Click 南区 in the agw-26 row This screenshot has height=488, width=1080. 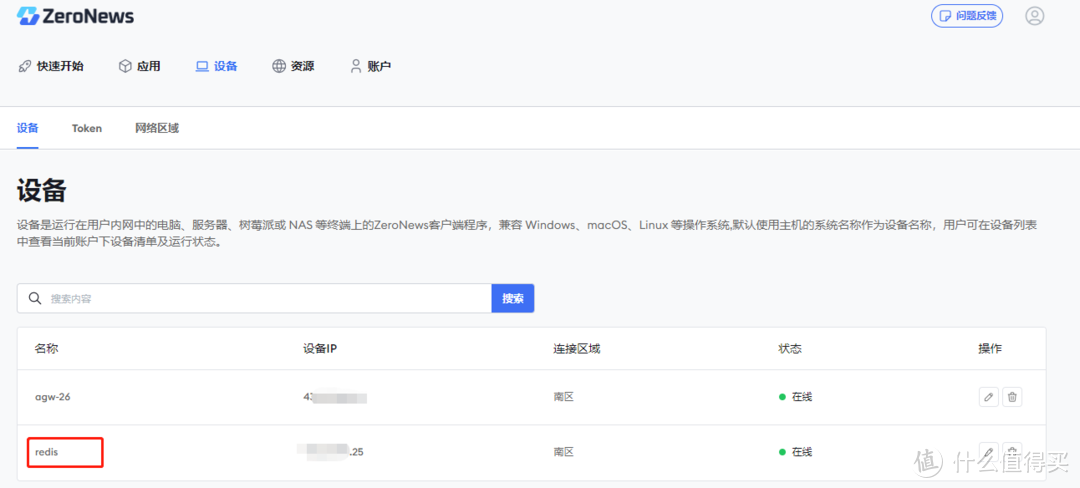[563, 397]
